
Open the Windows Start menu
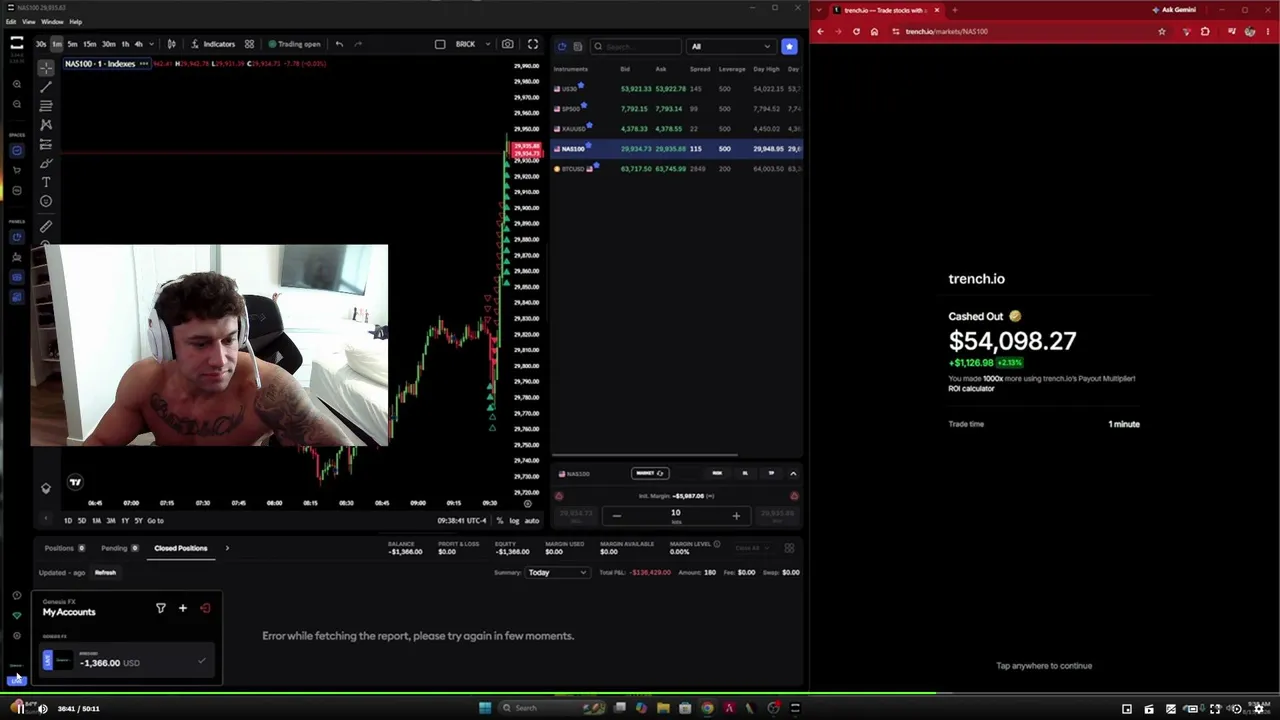click(x=485, y=708)
